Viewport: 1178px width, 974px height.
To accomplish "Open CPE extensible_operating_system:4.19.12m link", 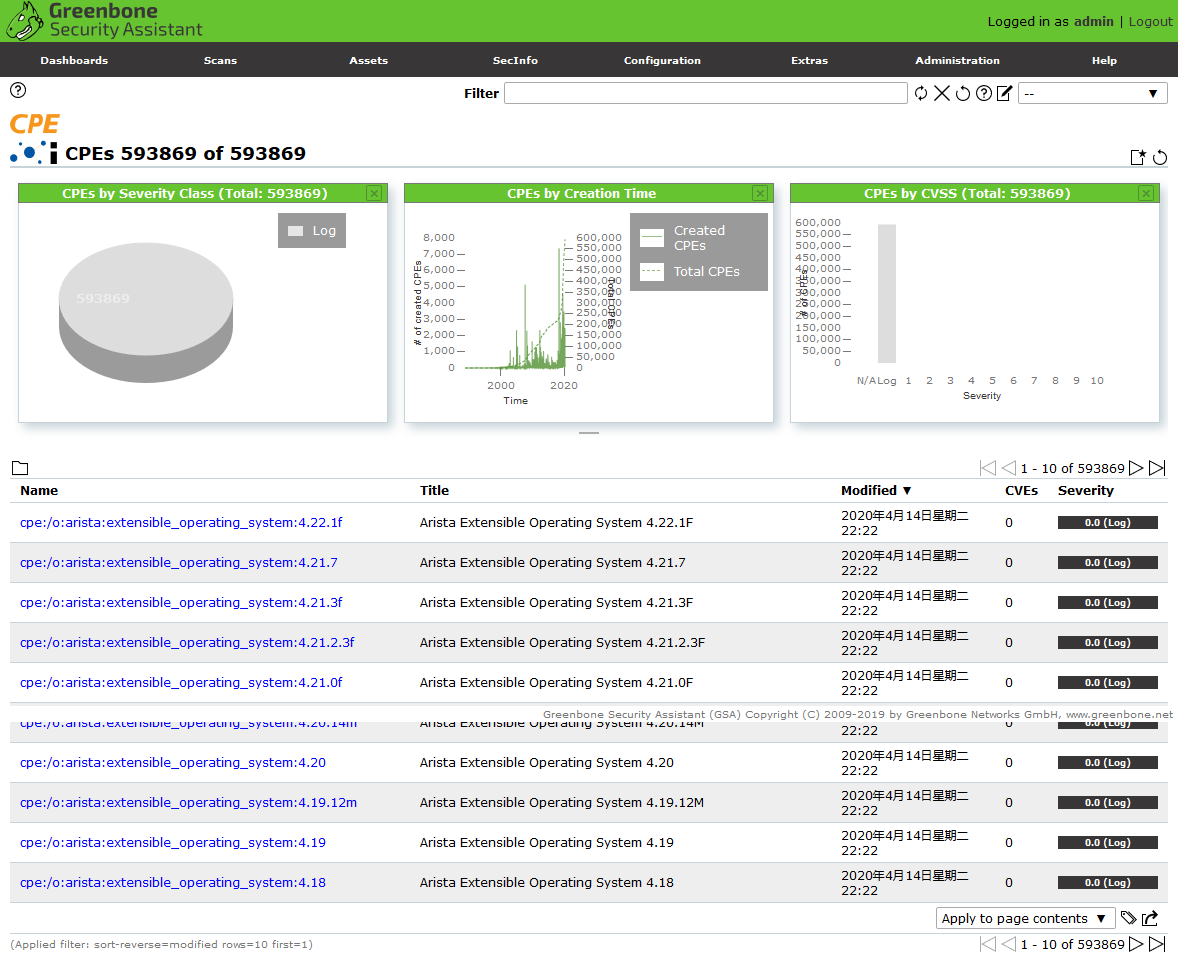I will (189, 803).
